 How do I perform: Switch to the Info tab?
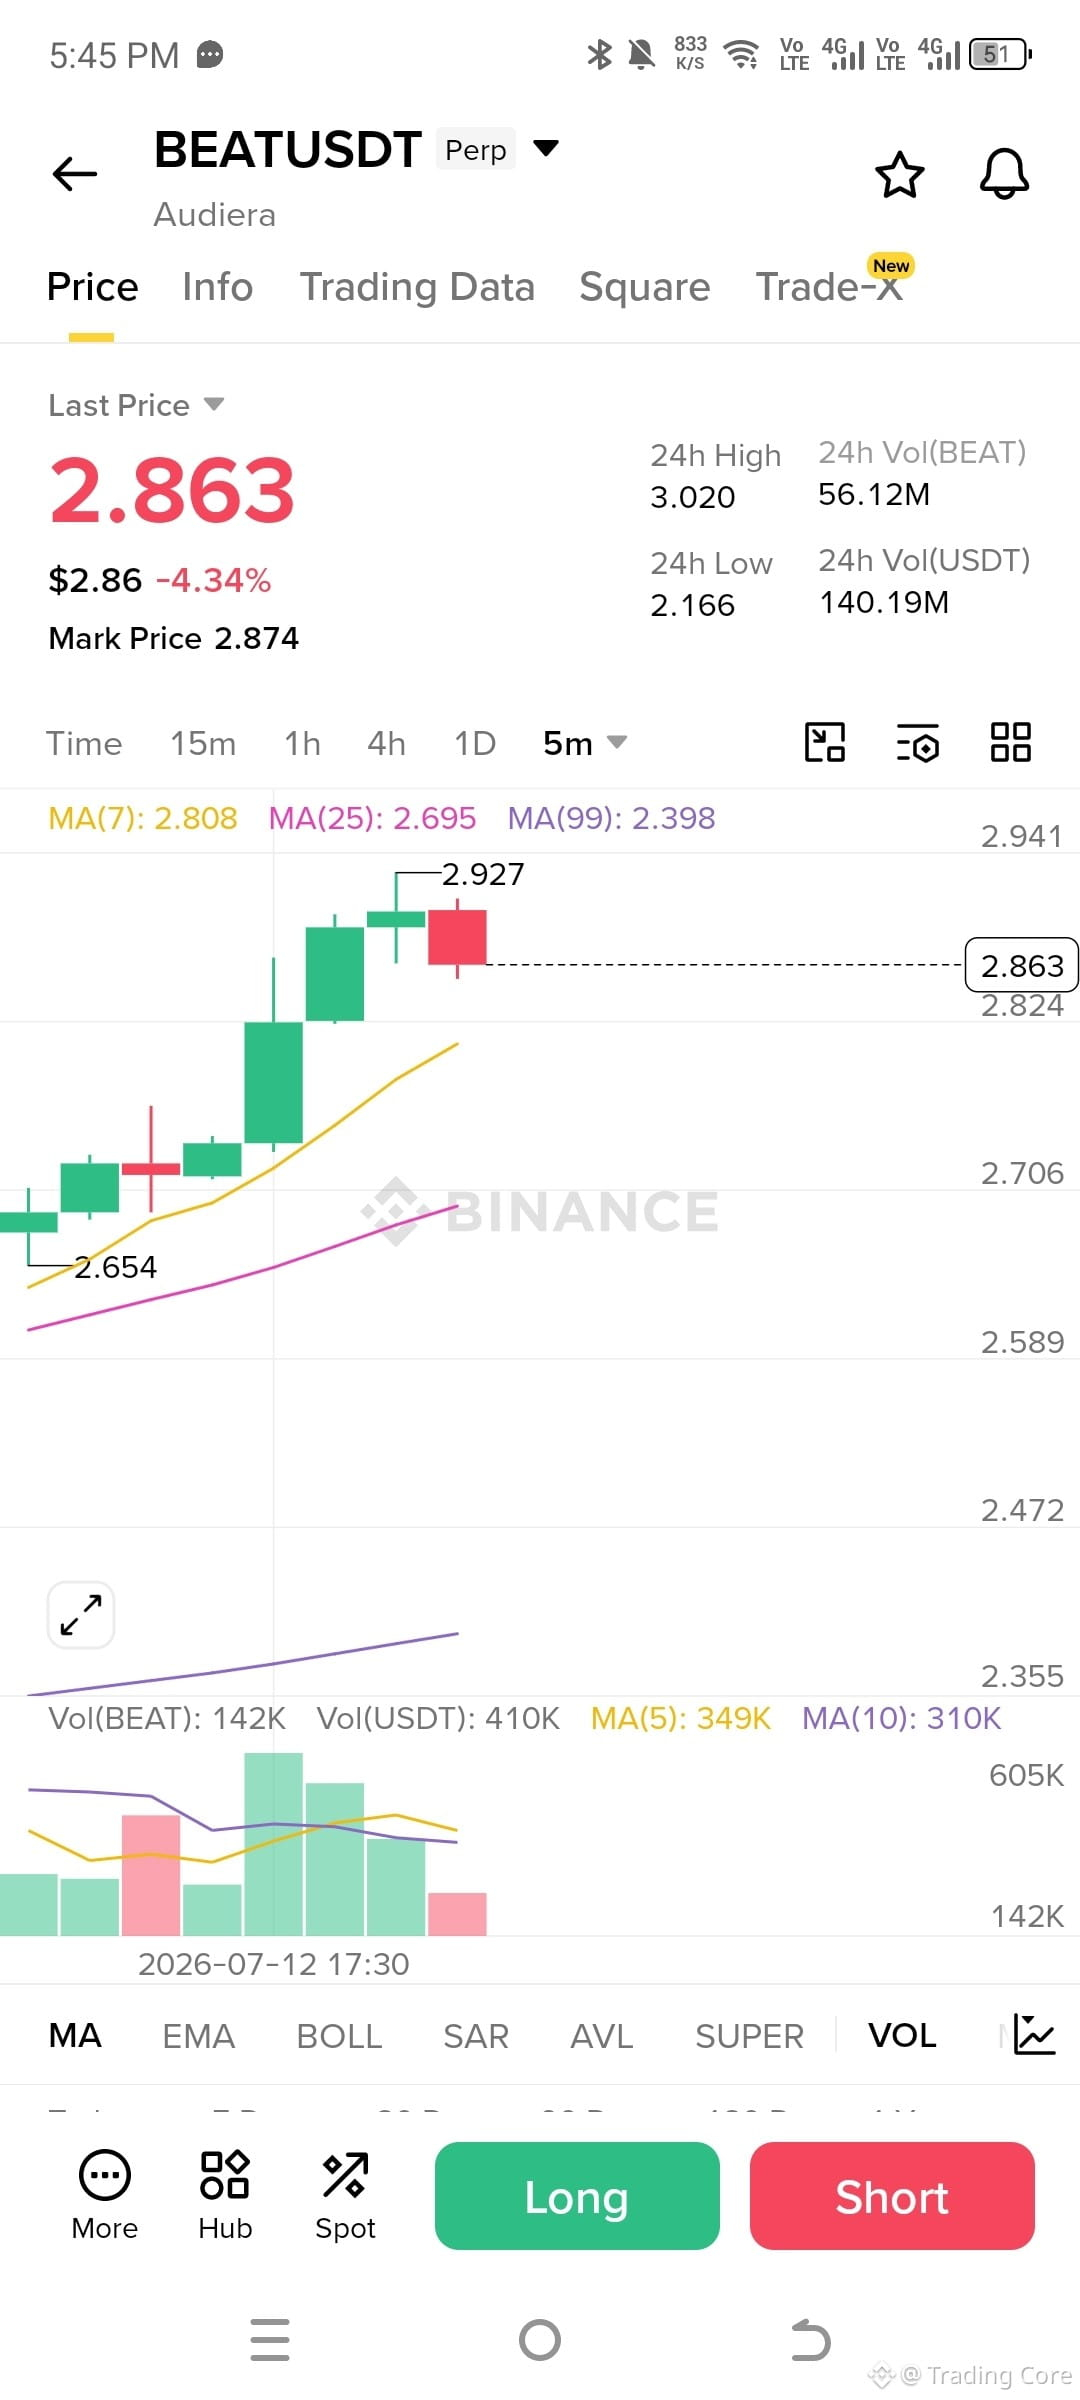pyautogui.click(x=217, y=287)
